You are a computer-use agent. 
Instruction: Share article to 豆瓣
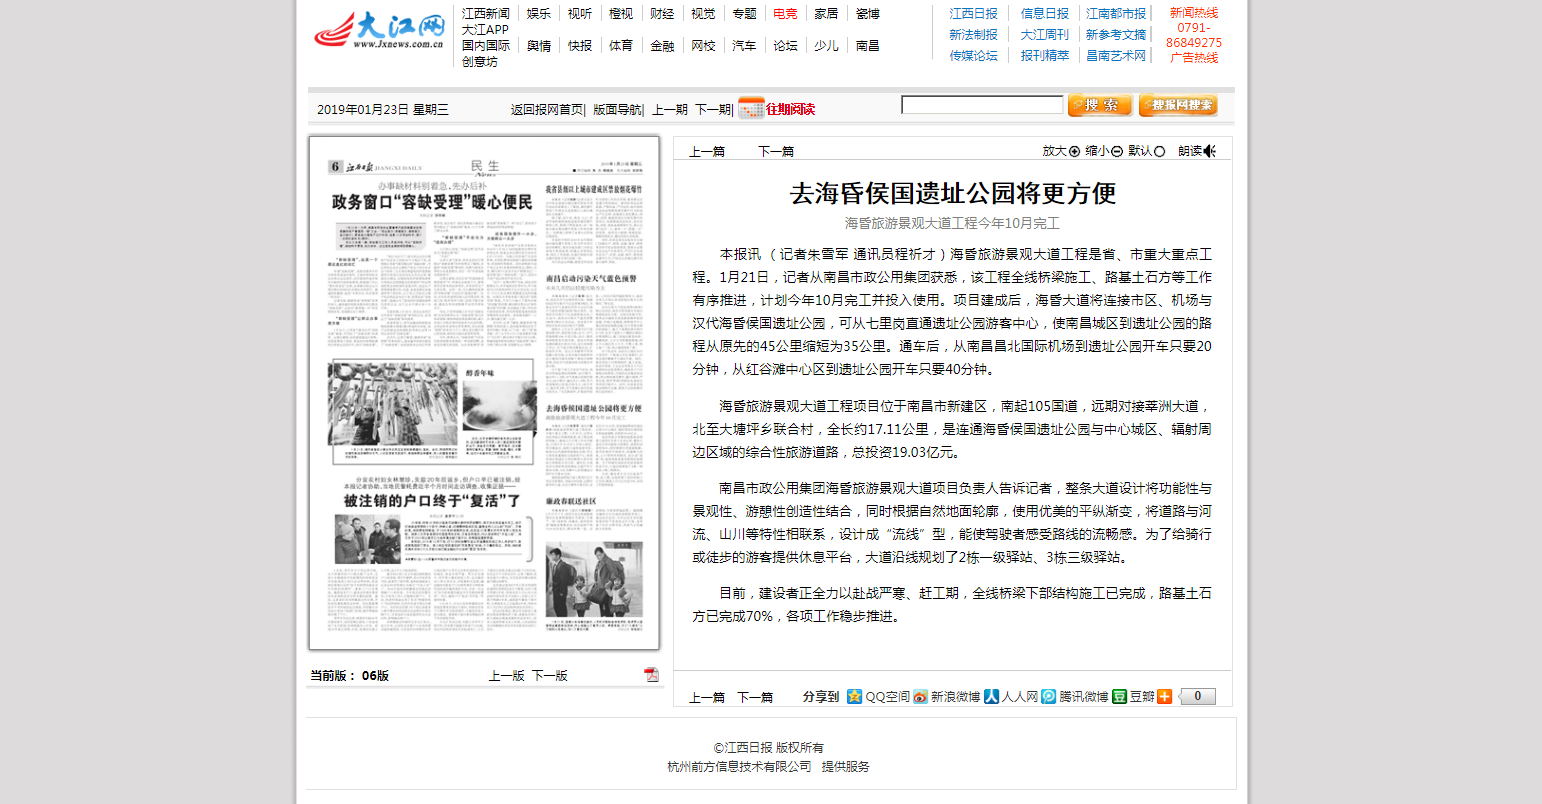1134,697
